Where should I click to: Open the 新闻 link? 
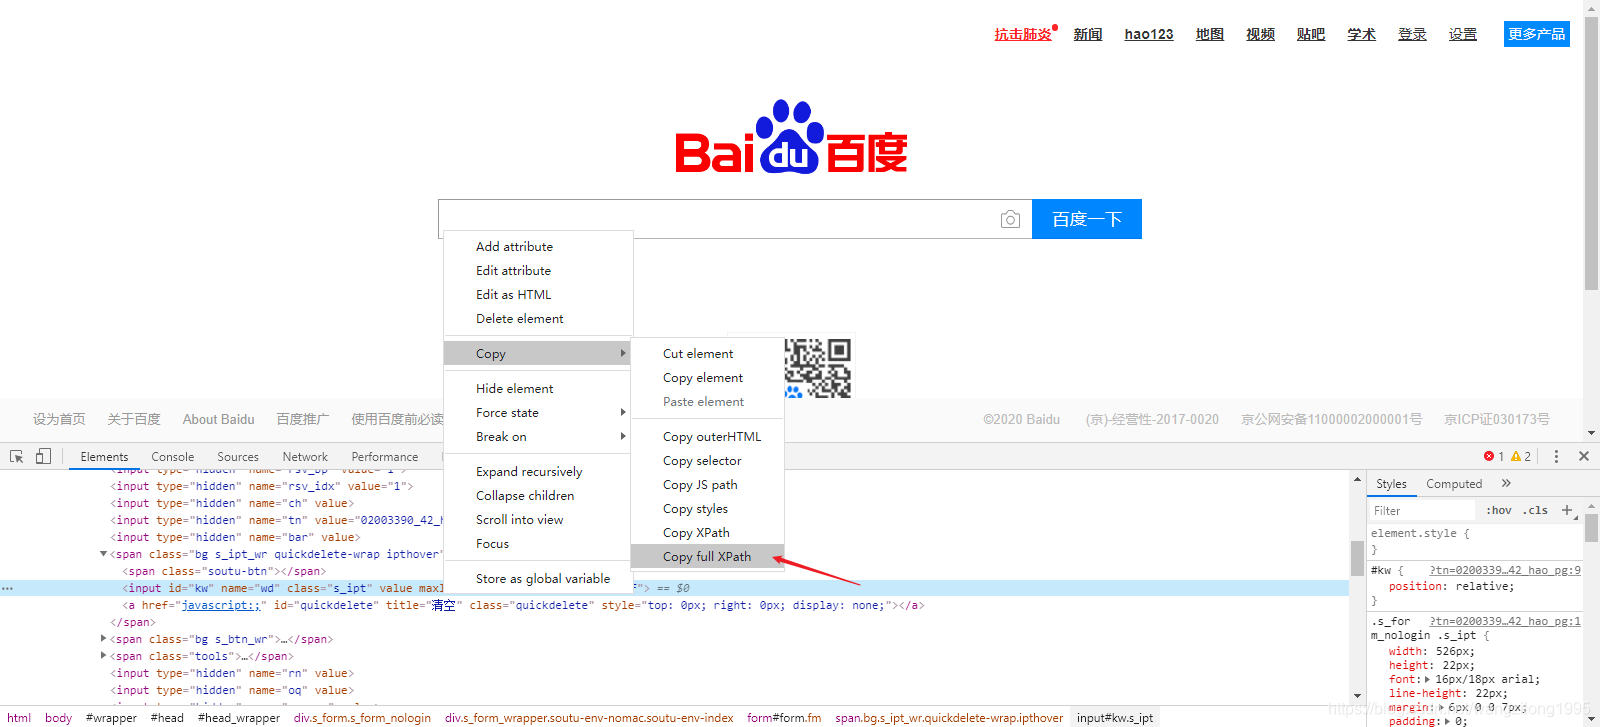(x=1088, y=34)
